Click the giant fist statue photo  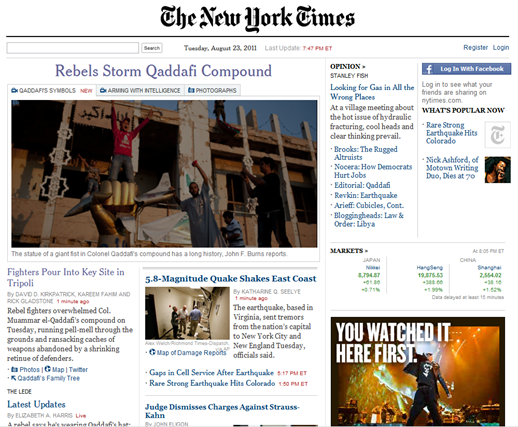[x=164, y=174]
